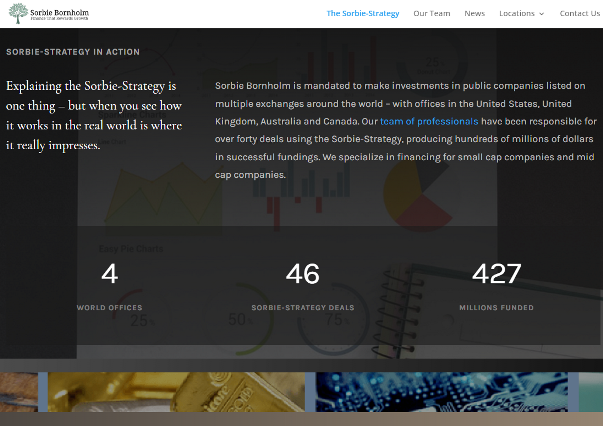
Task: Expand the Locations dropdown menu
Action: [521, 13]
